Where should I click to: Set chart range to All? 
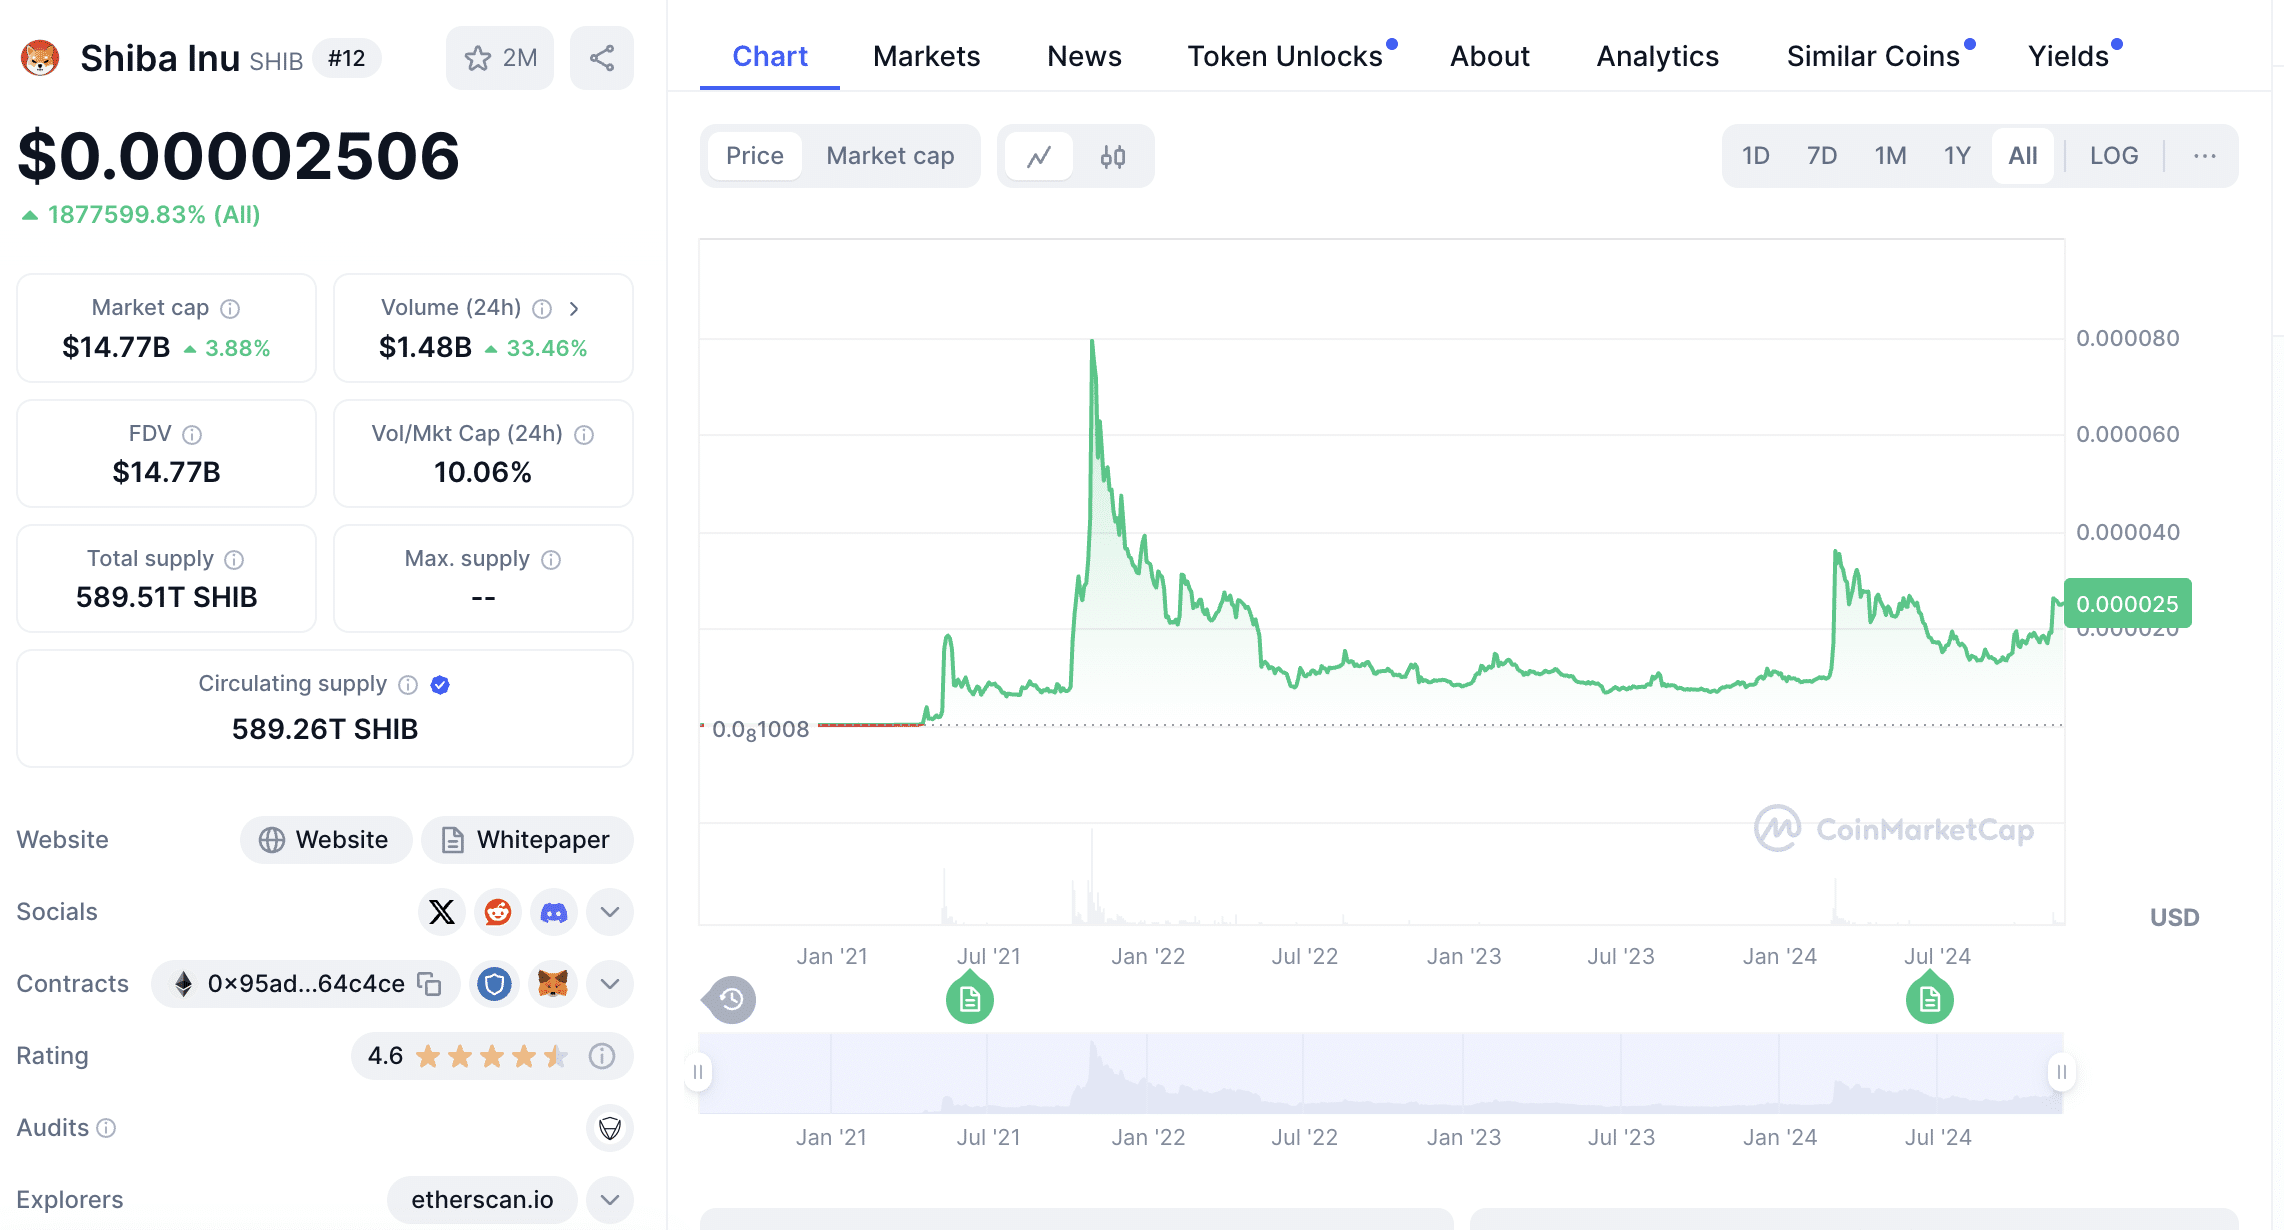click(2023, 156)
